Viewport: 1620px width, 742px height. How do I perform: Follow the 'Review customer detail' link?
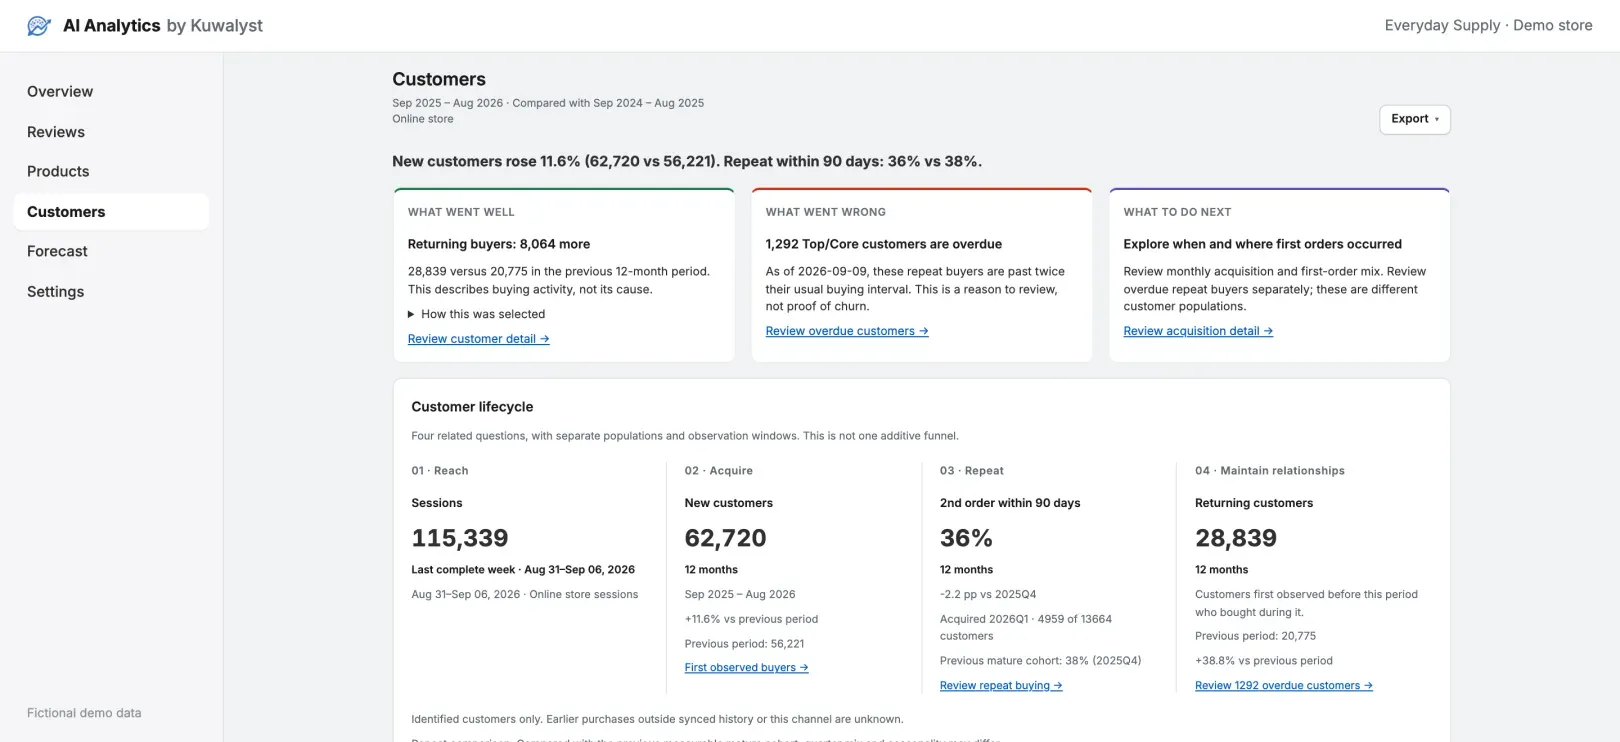[478, 339]
